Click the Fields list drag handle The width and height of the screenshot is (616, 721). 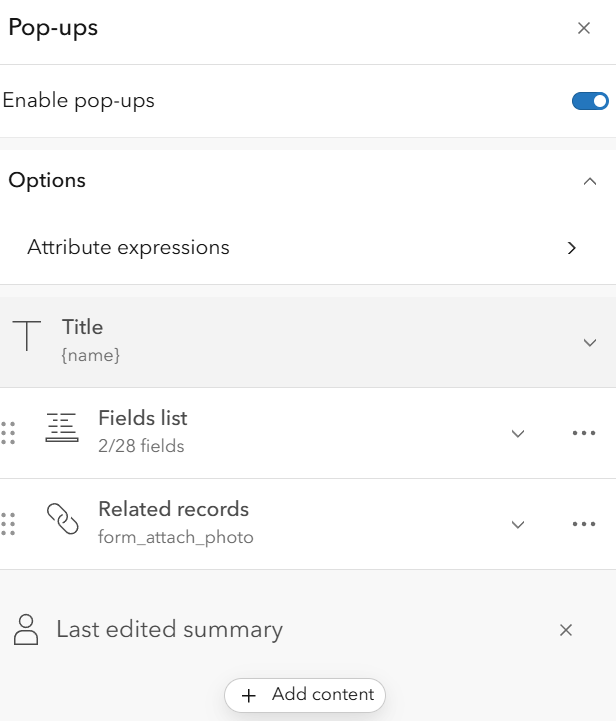8,433
